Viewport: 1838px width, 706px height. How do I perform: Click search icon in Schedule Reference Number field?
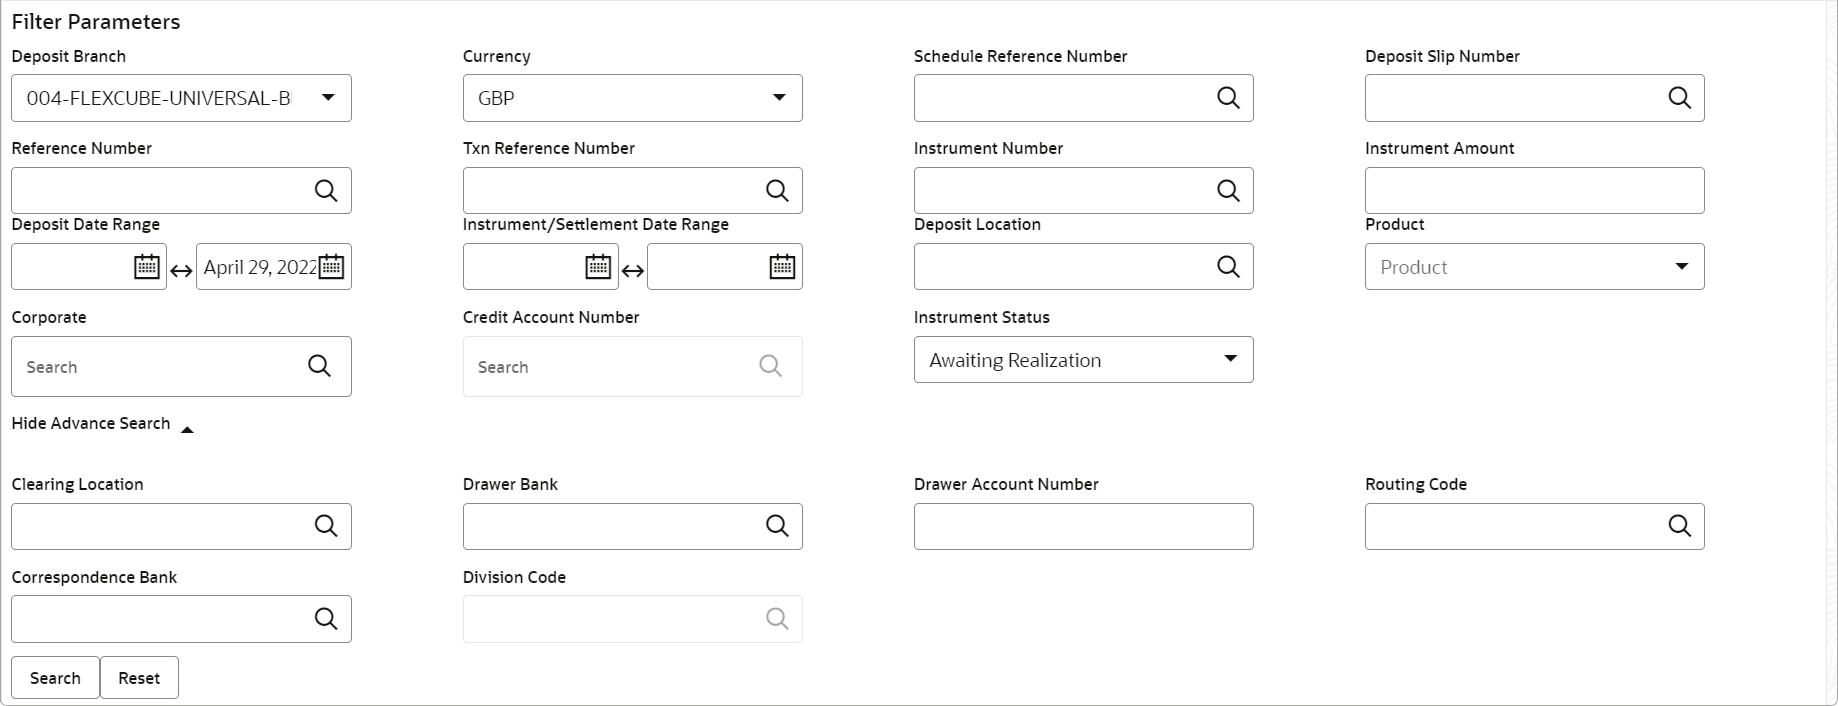(1228, 98)
